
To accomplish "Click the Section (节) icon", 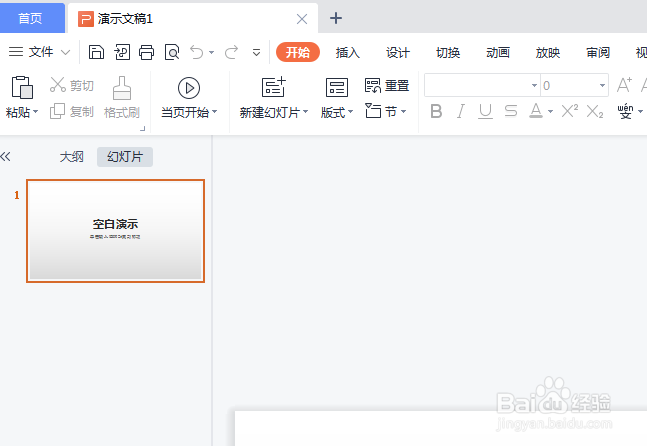I will click(373, 111).
